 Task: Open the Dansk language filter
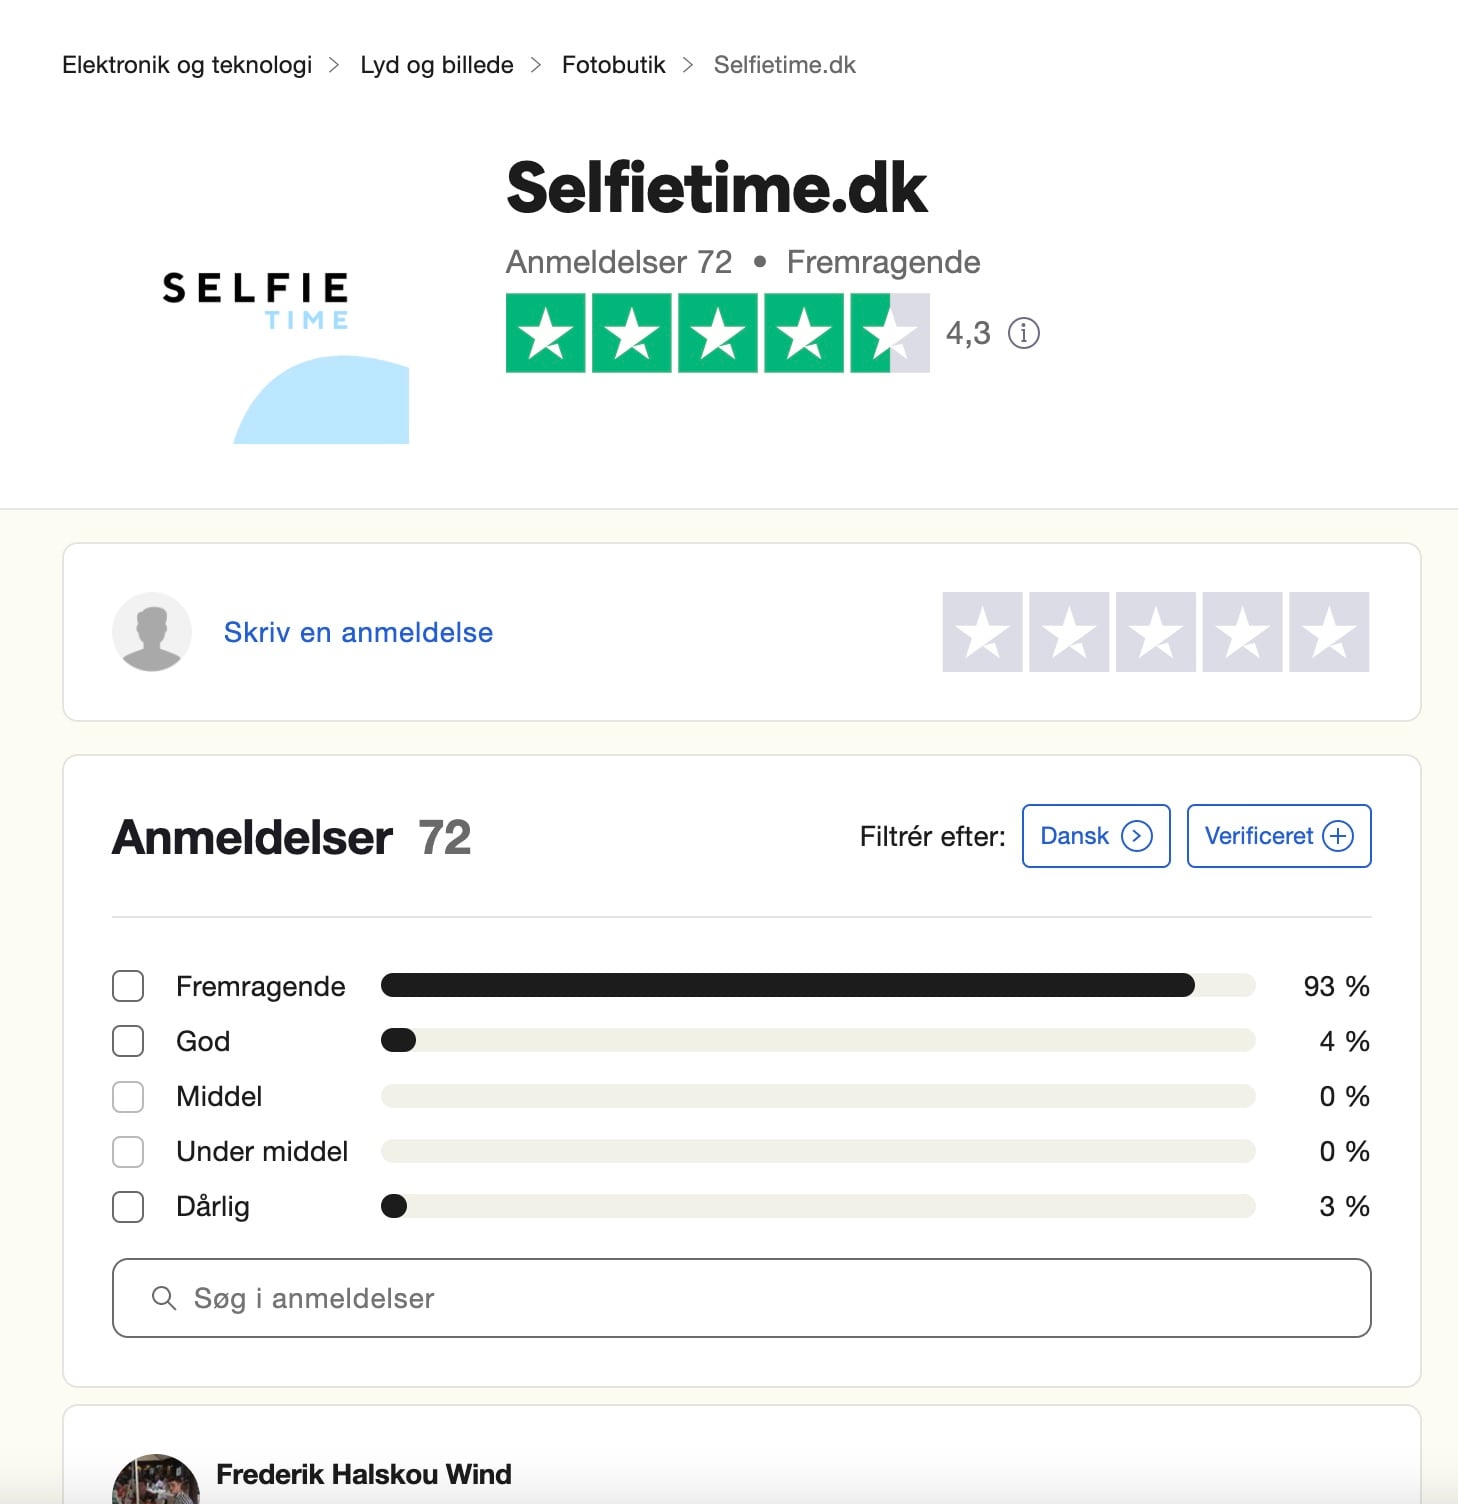coord(1095,836)
